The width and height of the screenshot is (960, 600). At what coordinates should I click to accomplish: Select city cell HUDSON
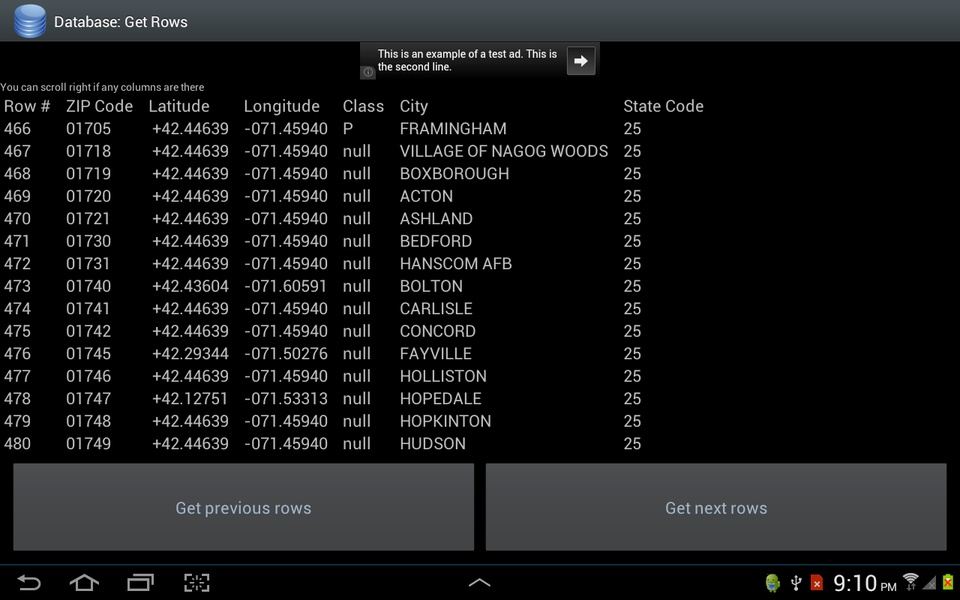point(432,444)
